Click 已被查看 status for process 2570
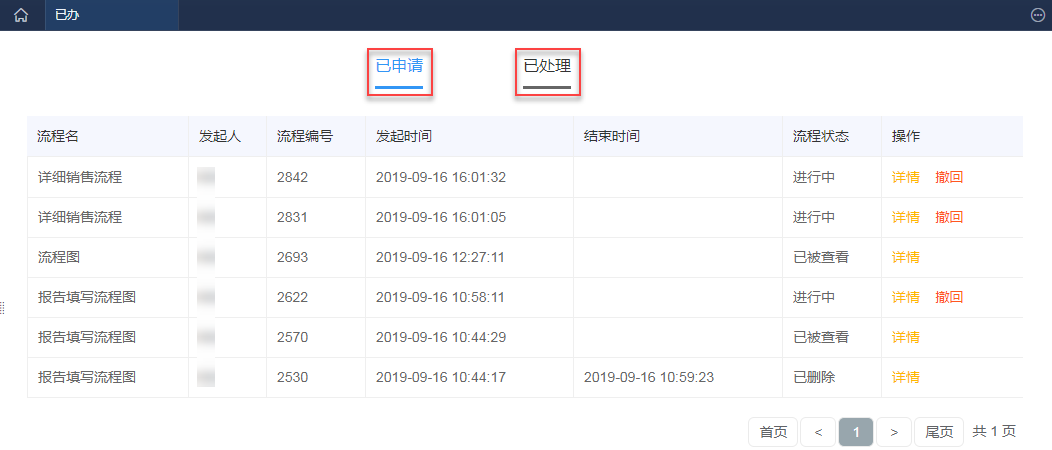Viewport: 1052px width, 450px height. 821,337
